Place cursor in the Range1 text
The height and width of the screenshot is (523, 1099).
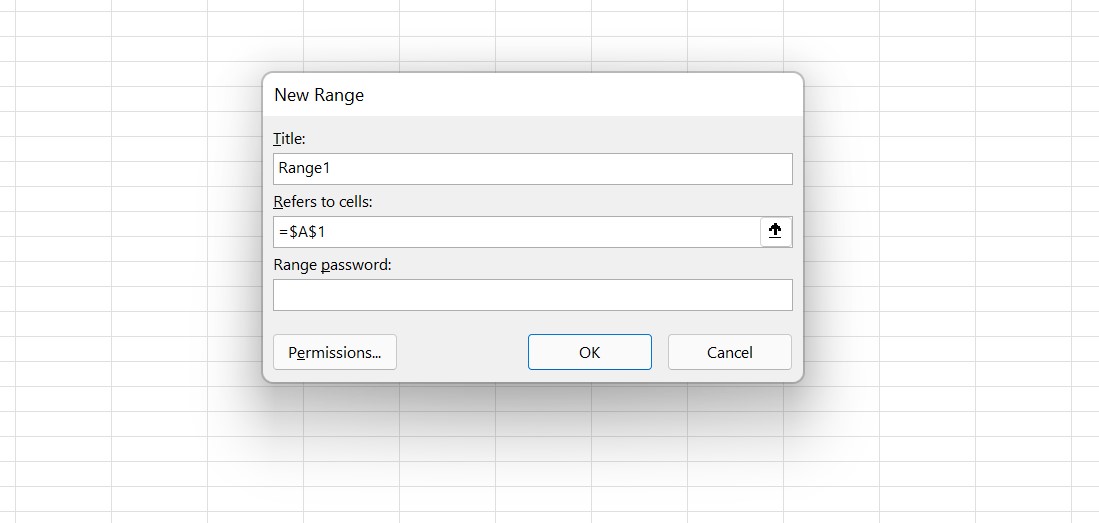click(304, 168)
